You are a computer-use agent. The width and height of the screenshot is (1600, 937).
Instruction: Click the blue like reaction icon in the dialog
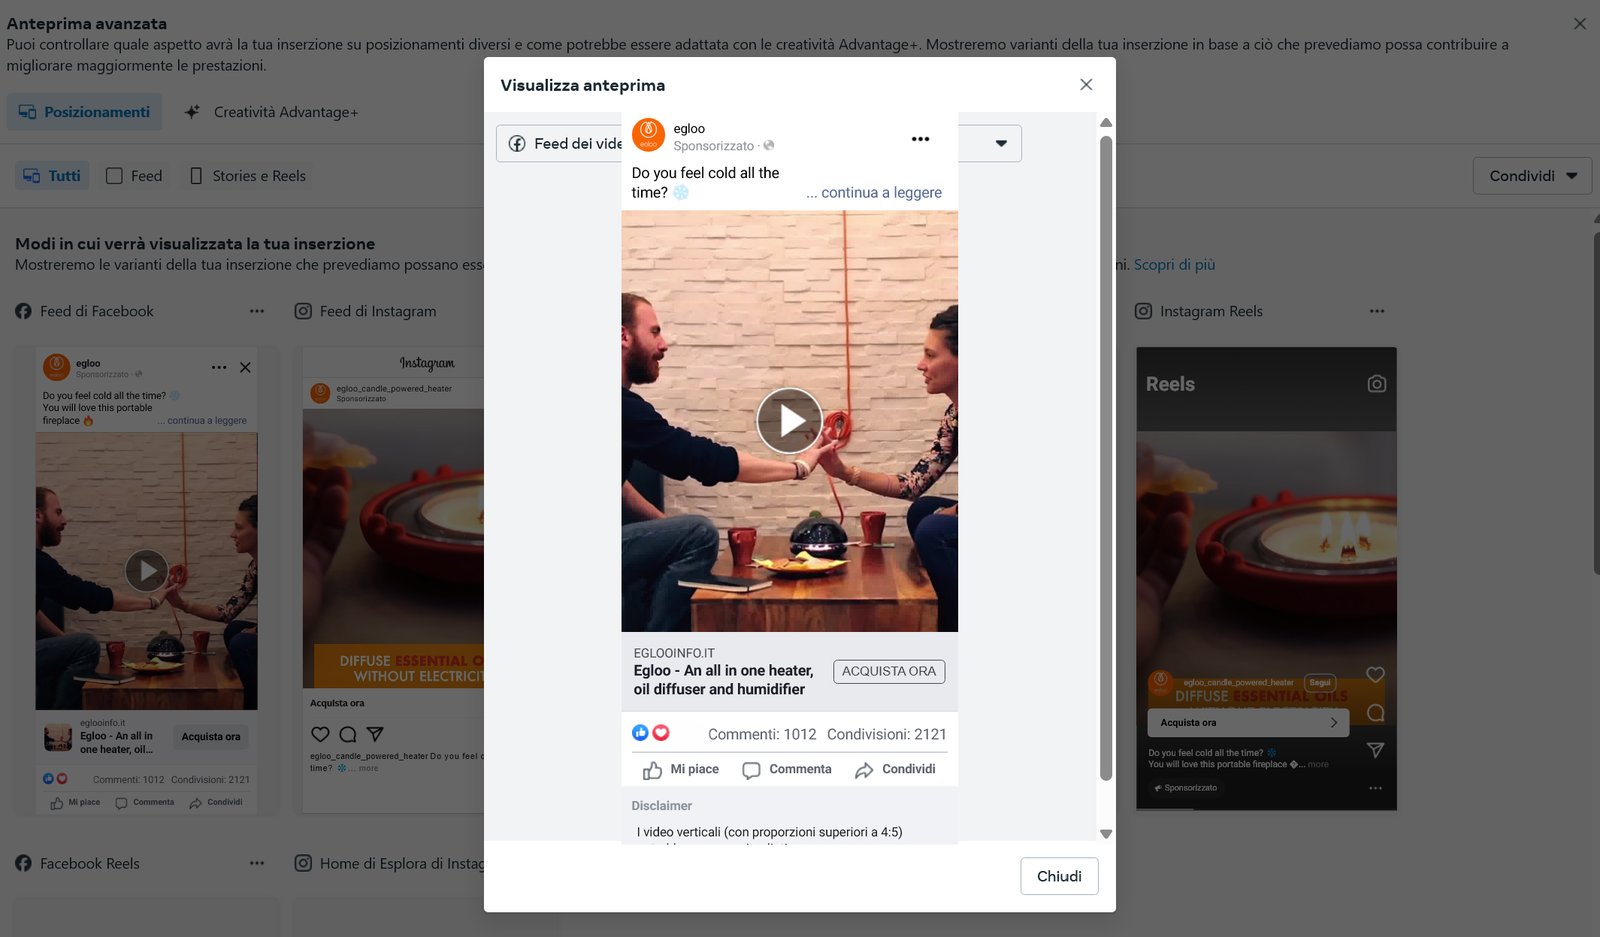click(641, 733)
